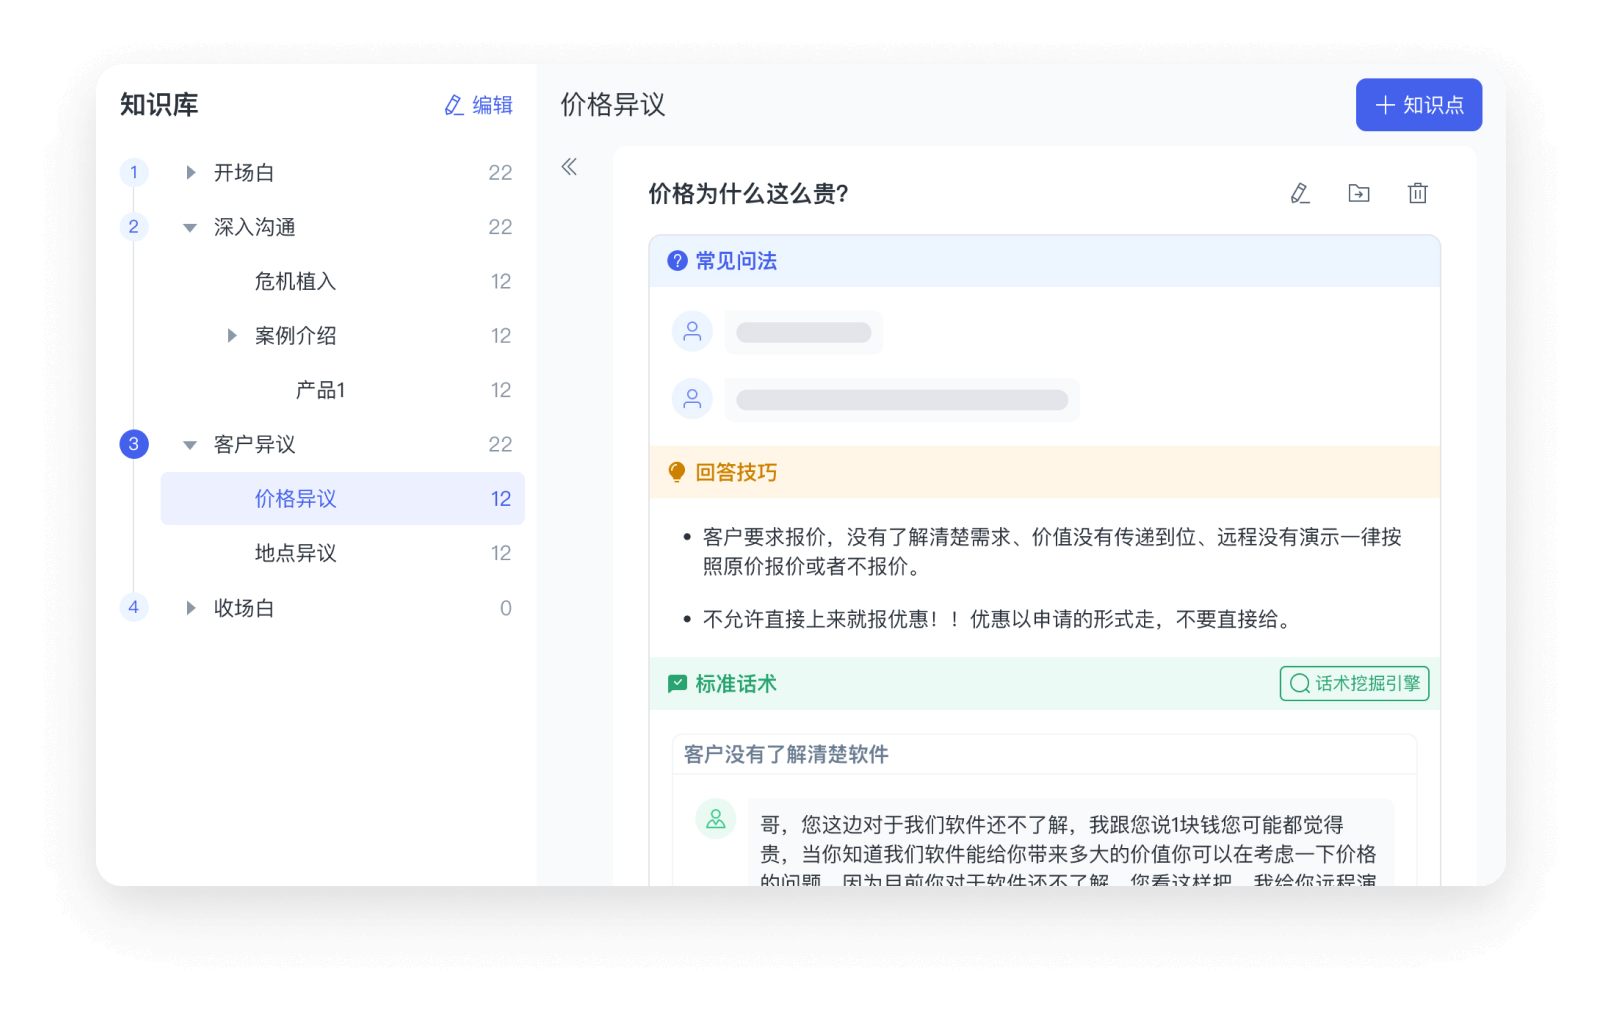Jump to step 3 circle in the sidebar
The width and height of the screenshot is (1602, 1014).
coord(134,444)
